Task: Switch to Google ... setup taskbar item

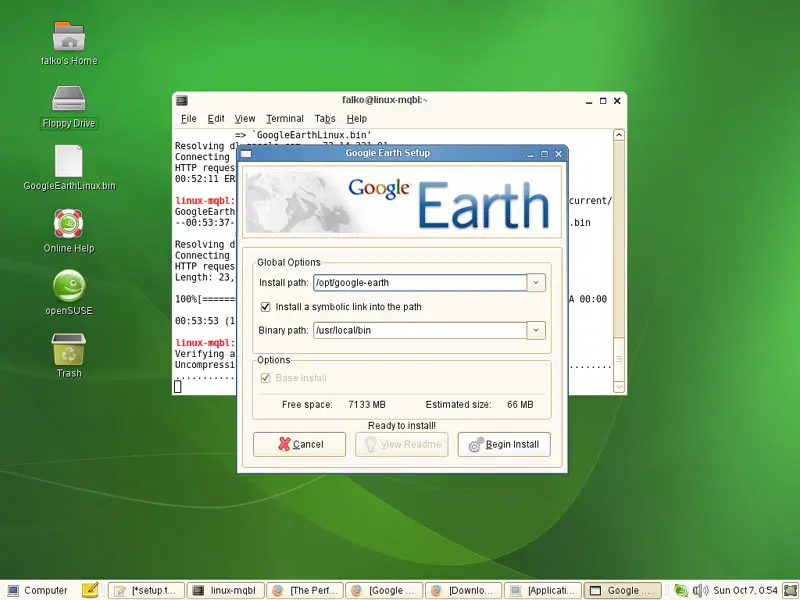Action: tap(622, 590)
